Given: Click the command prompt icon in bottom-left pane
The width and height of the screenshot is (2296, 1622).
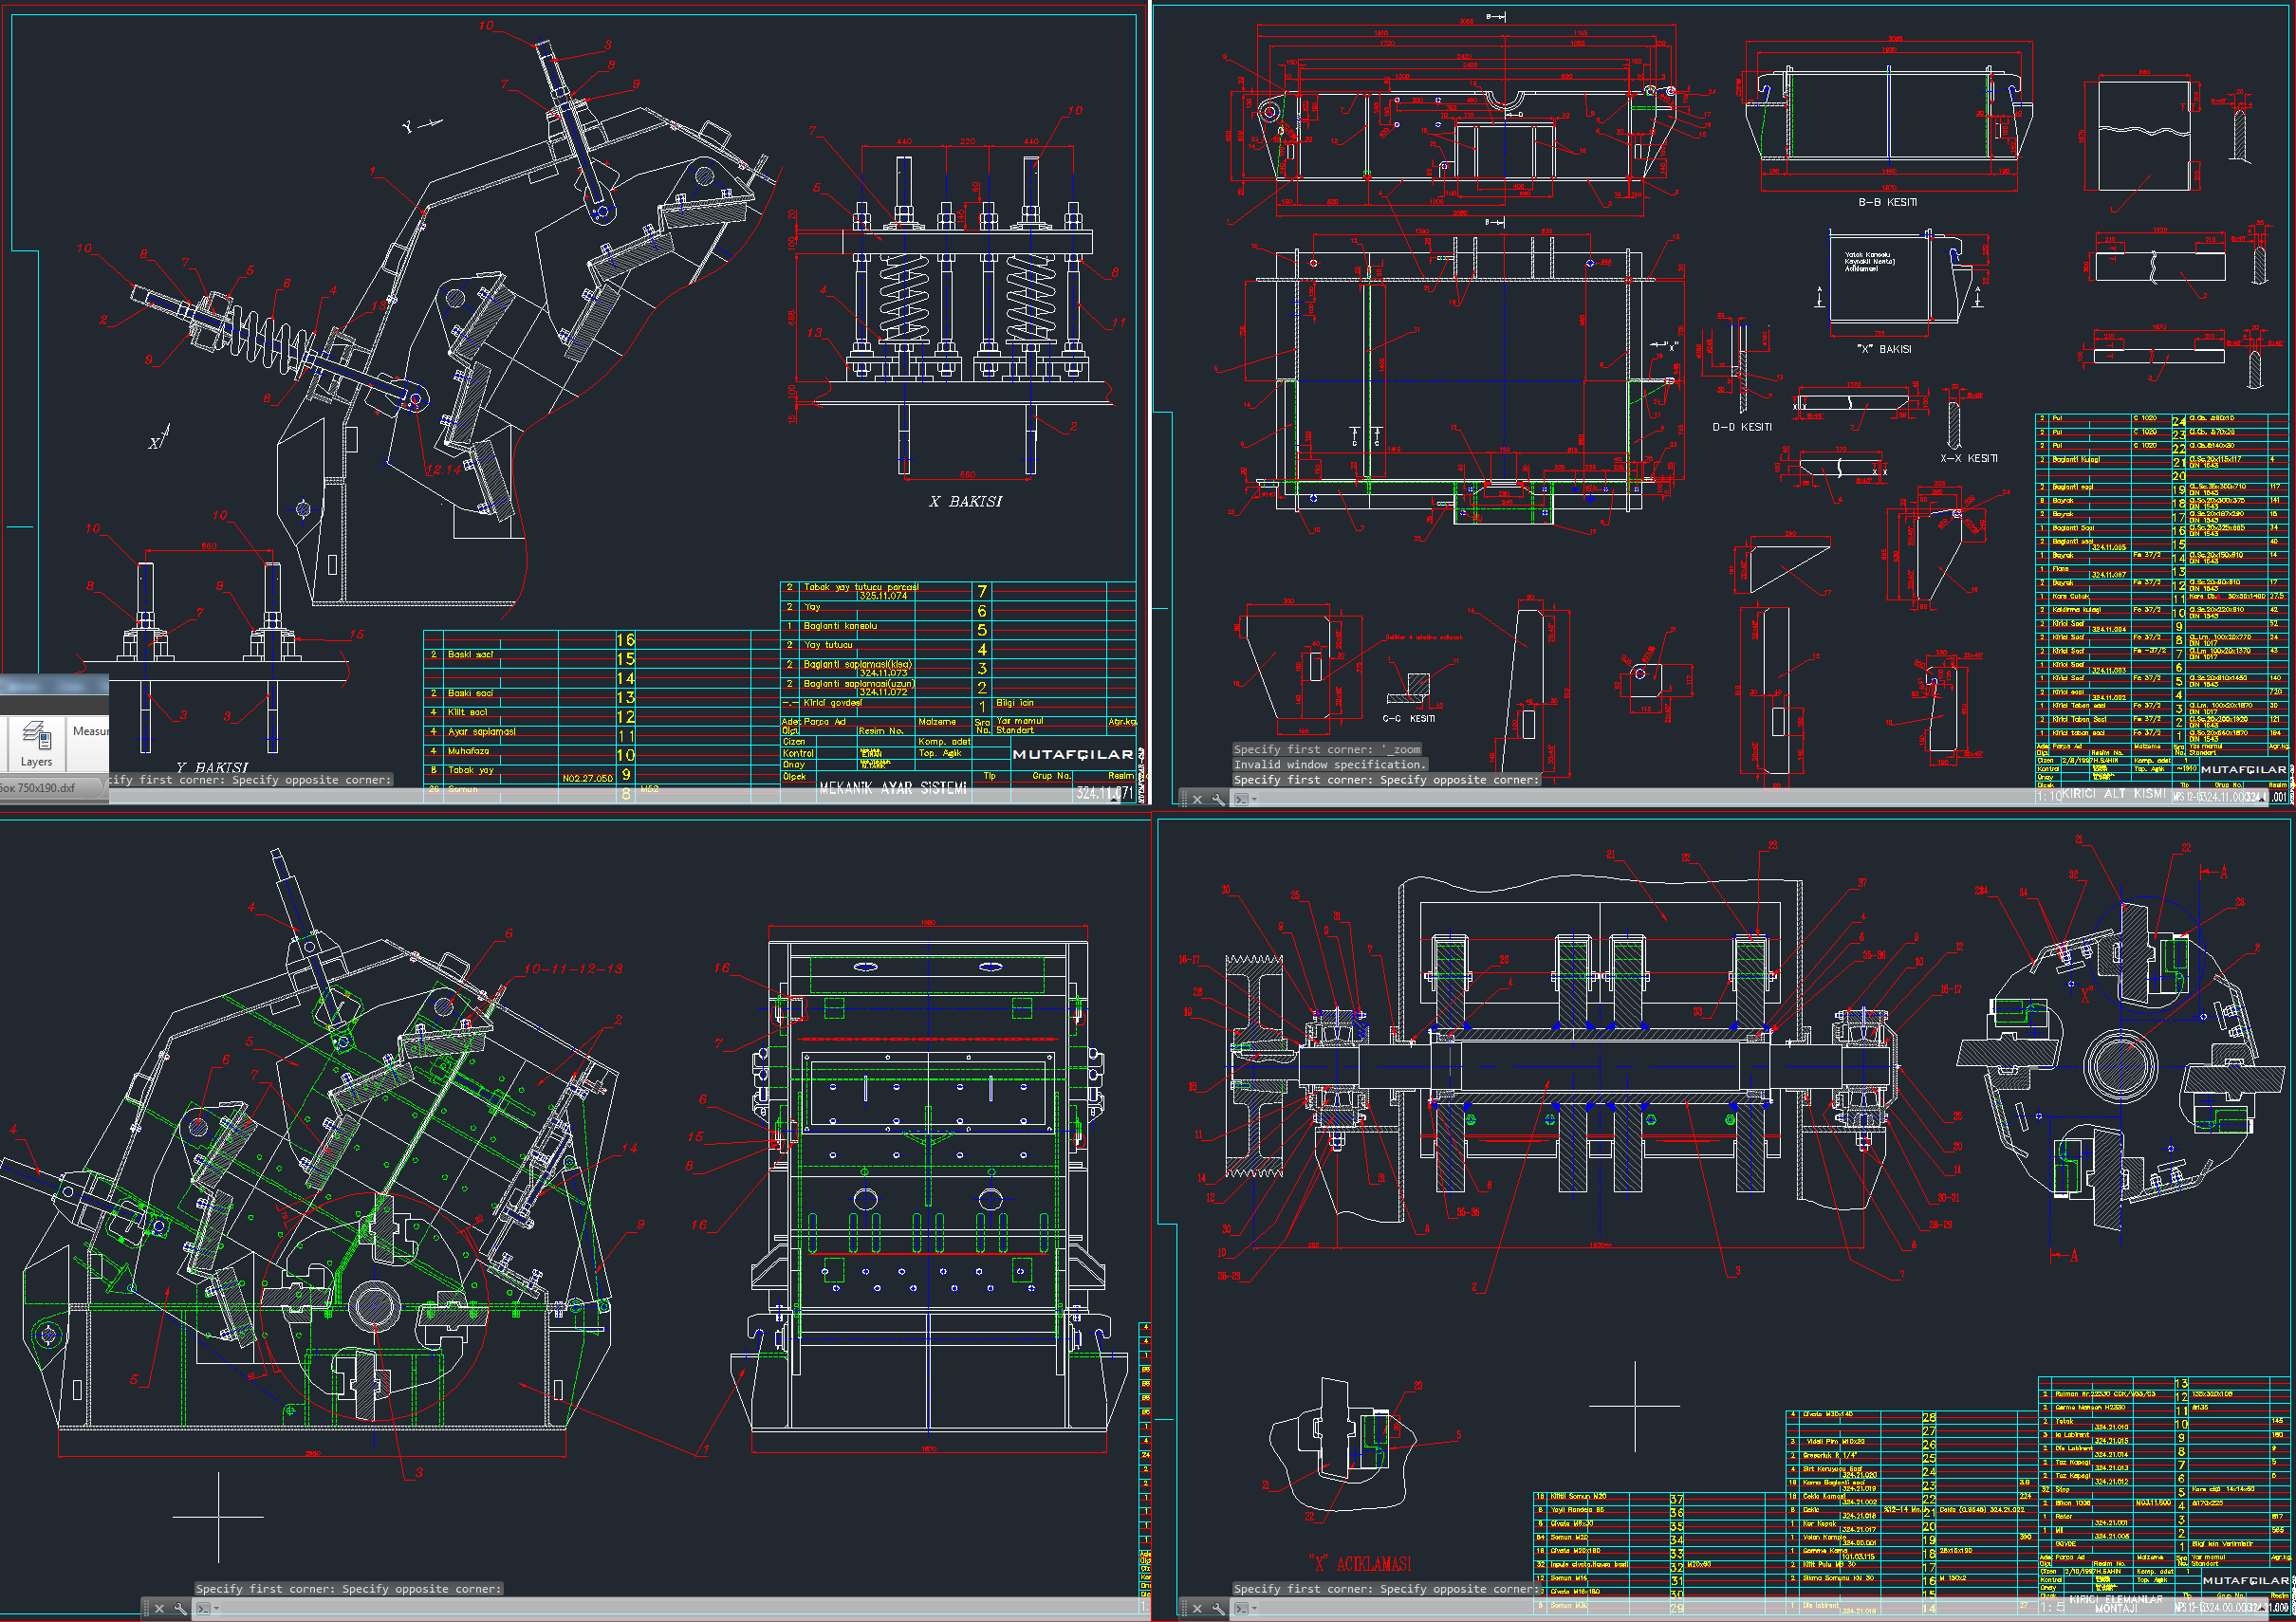Looking at the screenshot, I should tap(202, 1609).
